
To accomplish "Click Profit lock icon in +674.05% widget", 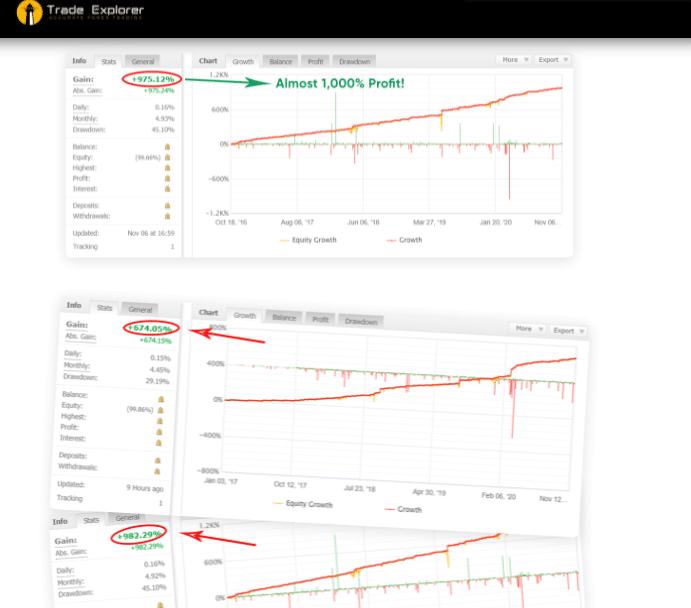I will click(160, 432).
